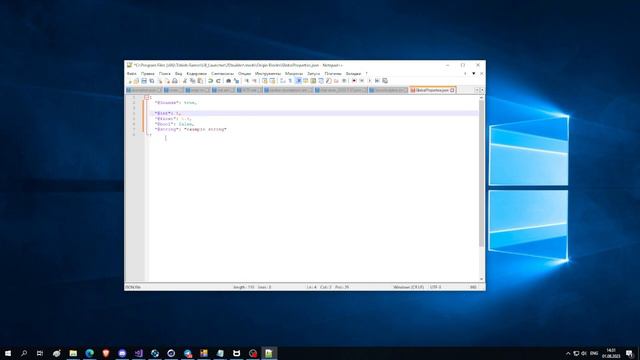Select the GlobalProperties.json tab
Image resolution: width=640 pixels, height=360 pixels.
432,90
